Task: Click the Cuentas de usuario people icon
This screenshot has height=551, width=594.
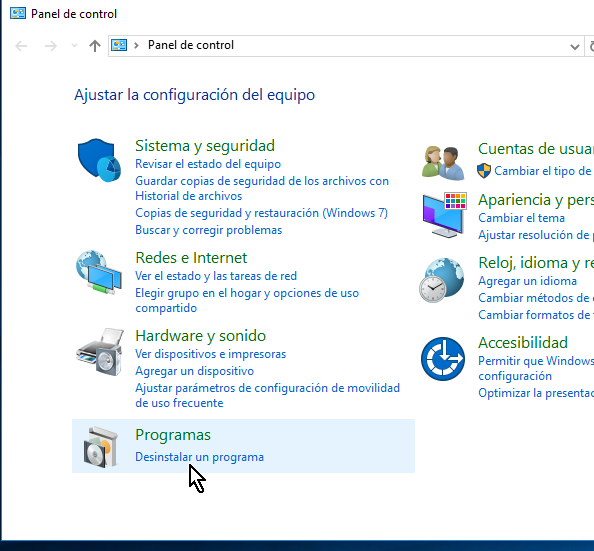Action: tap(443, 163)
